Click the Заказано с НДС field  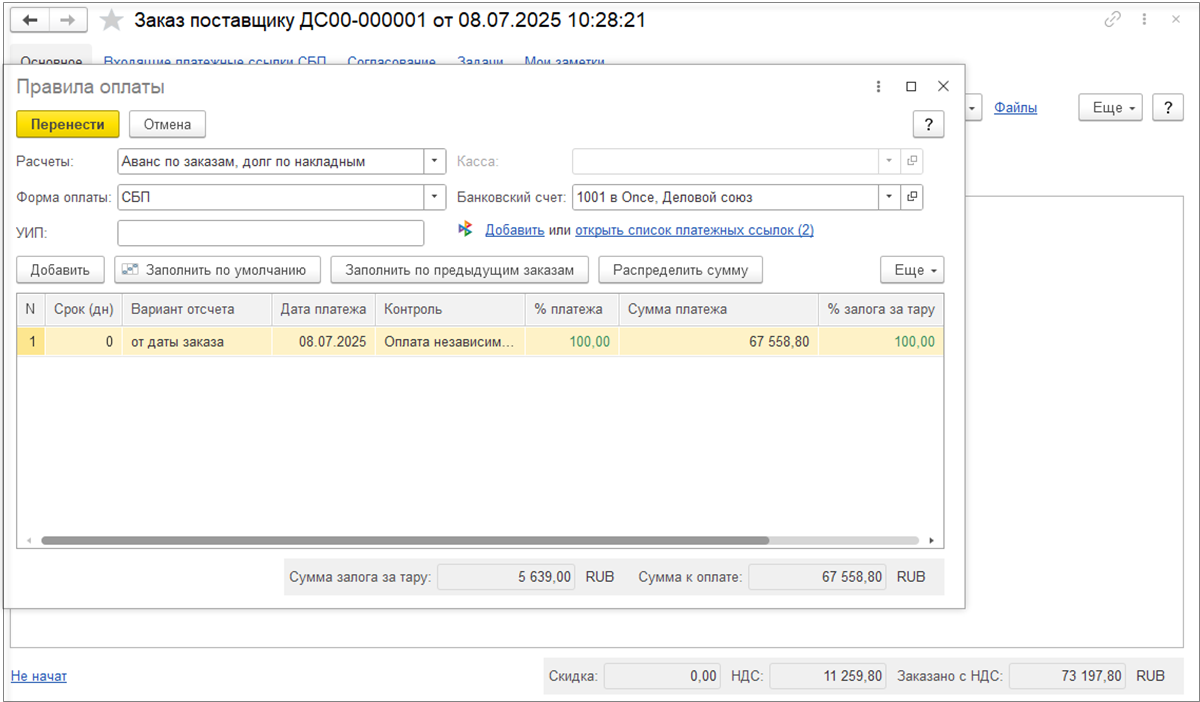1066,676
